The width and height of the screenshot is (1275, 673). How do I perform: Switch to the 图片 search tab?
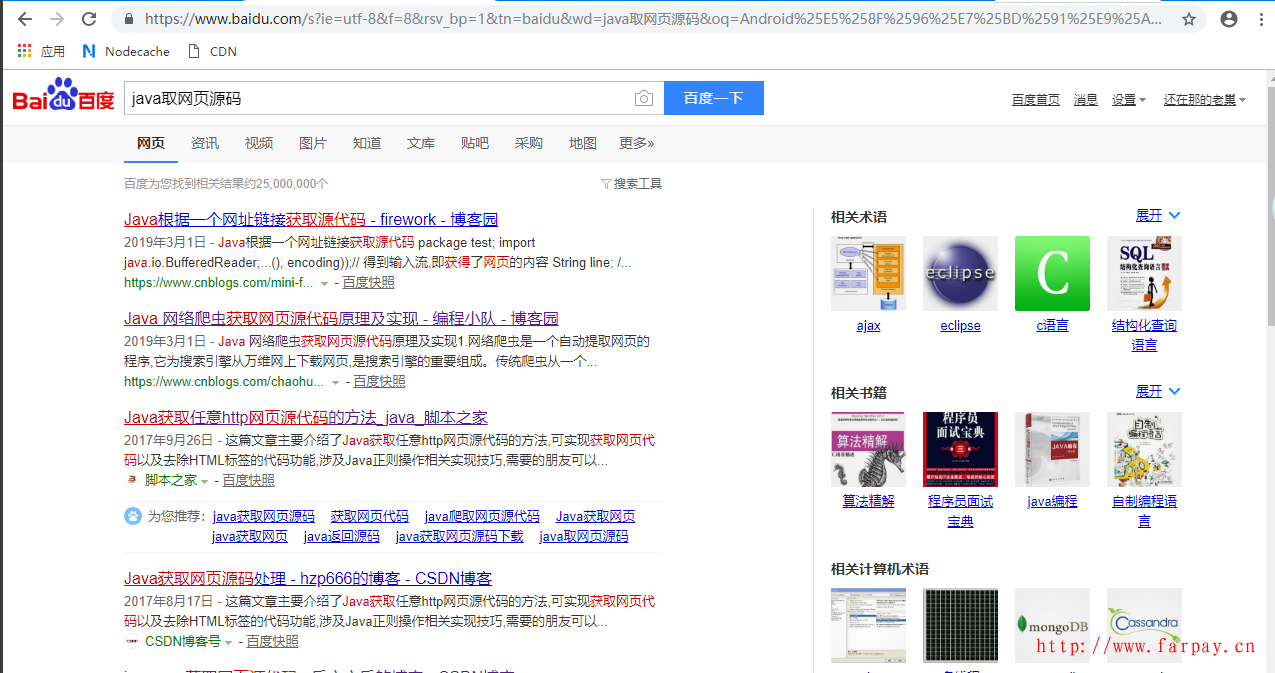[x=313, y=143]
